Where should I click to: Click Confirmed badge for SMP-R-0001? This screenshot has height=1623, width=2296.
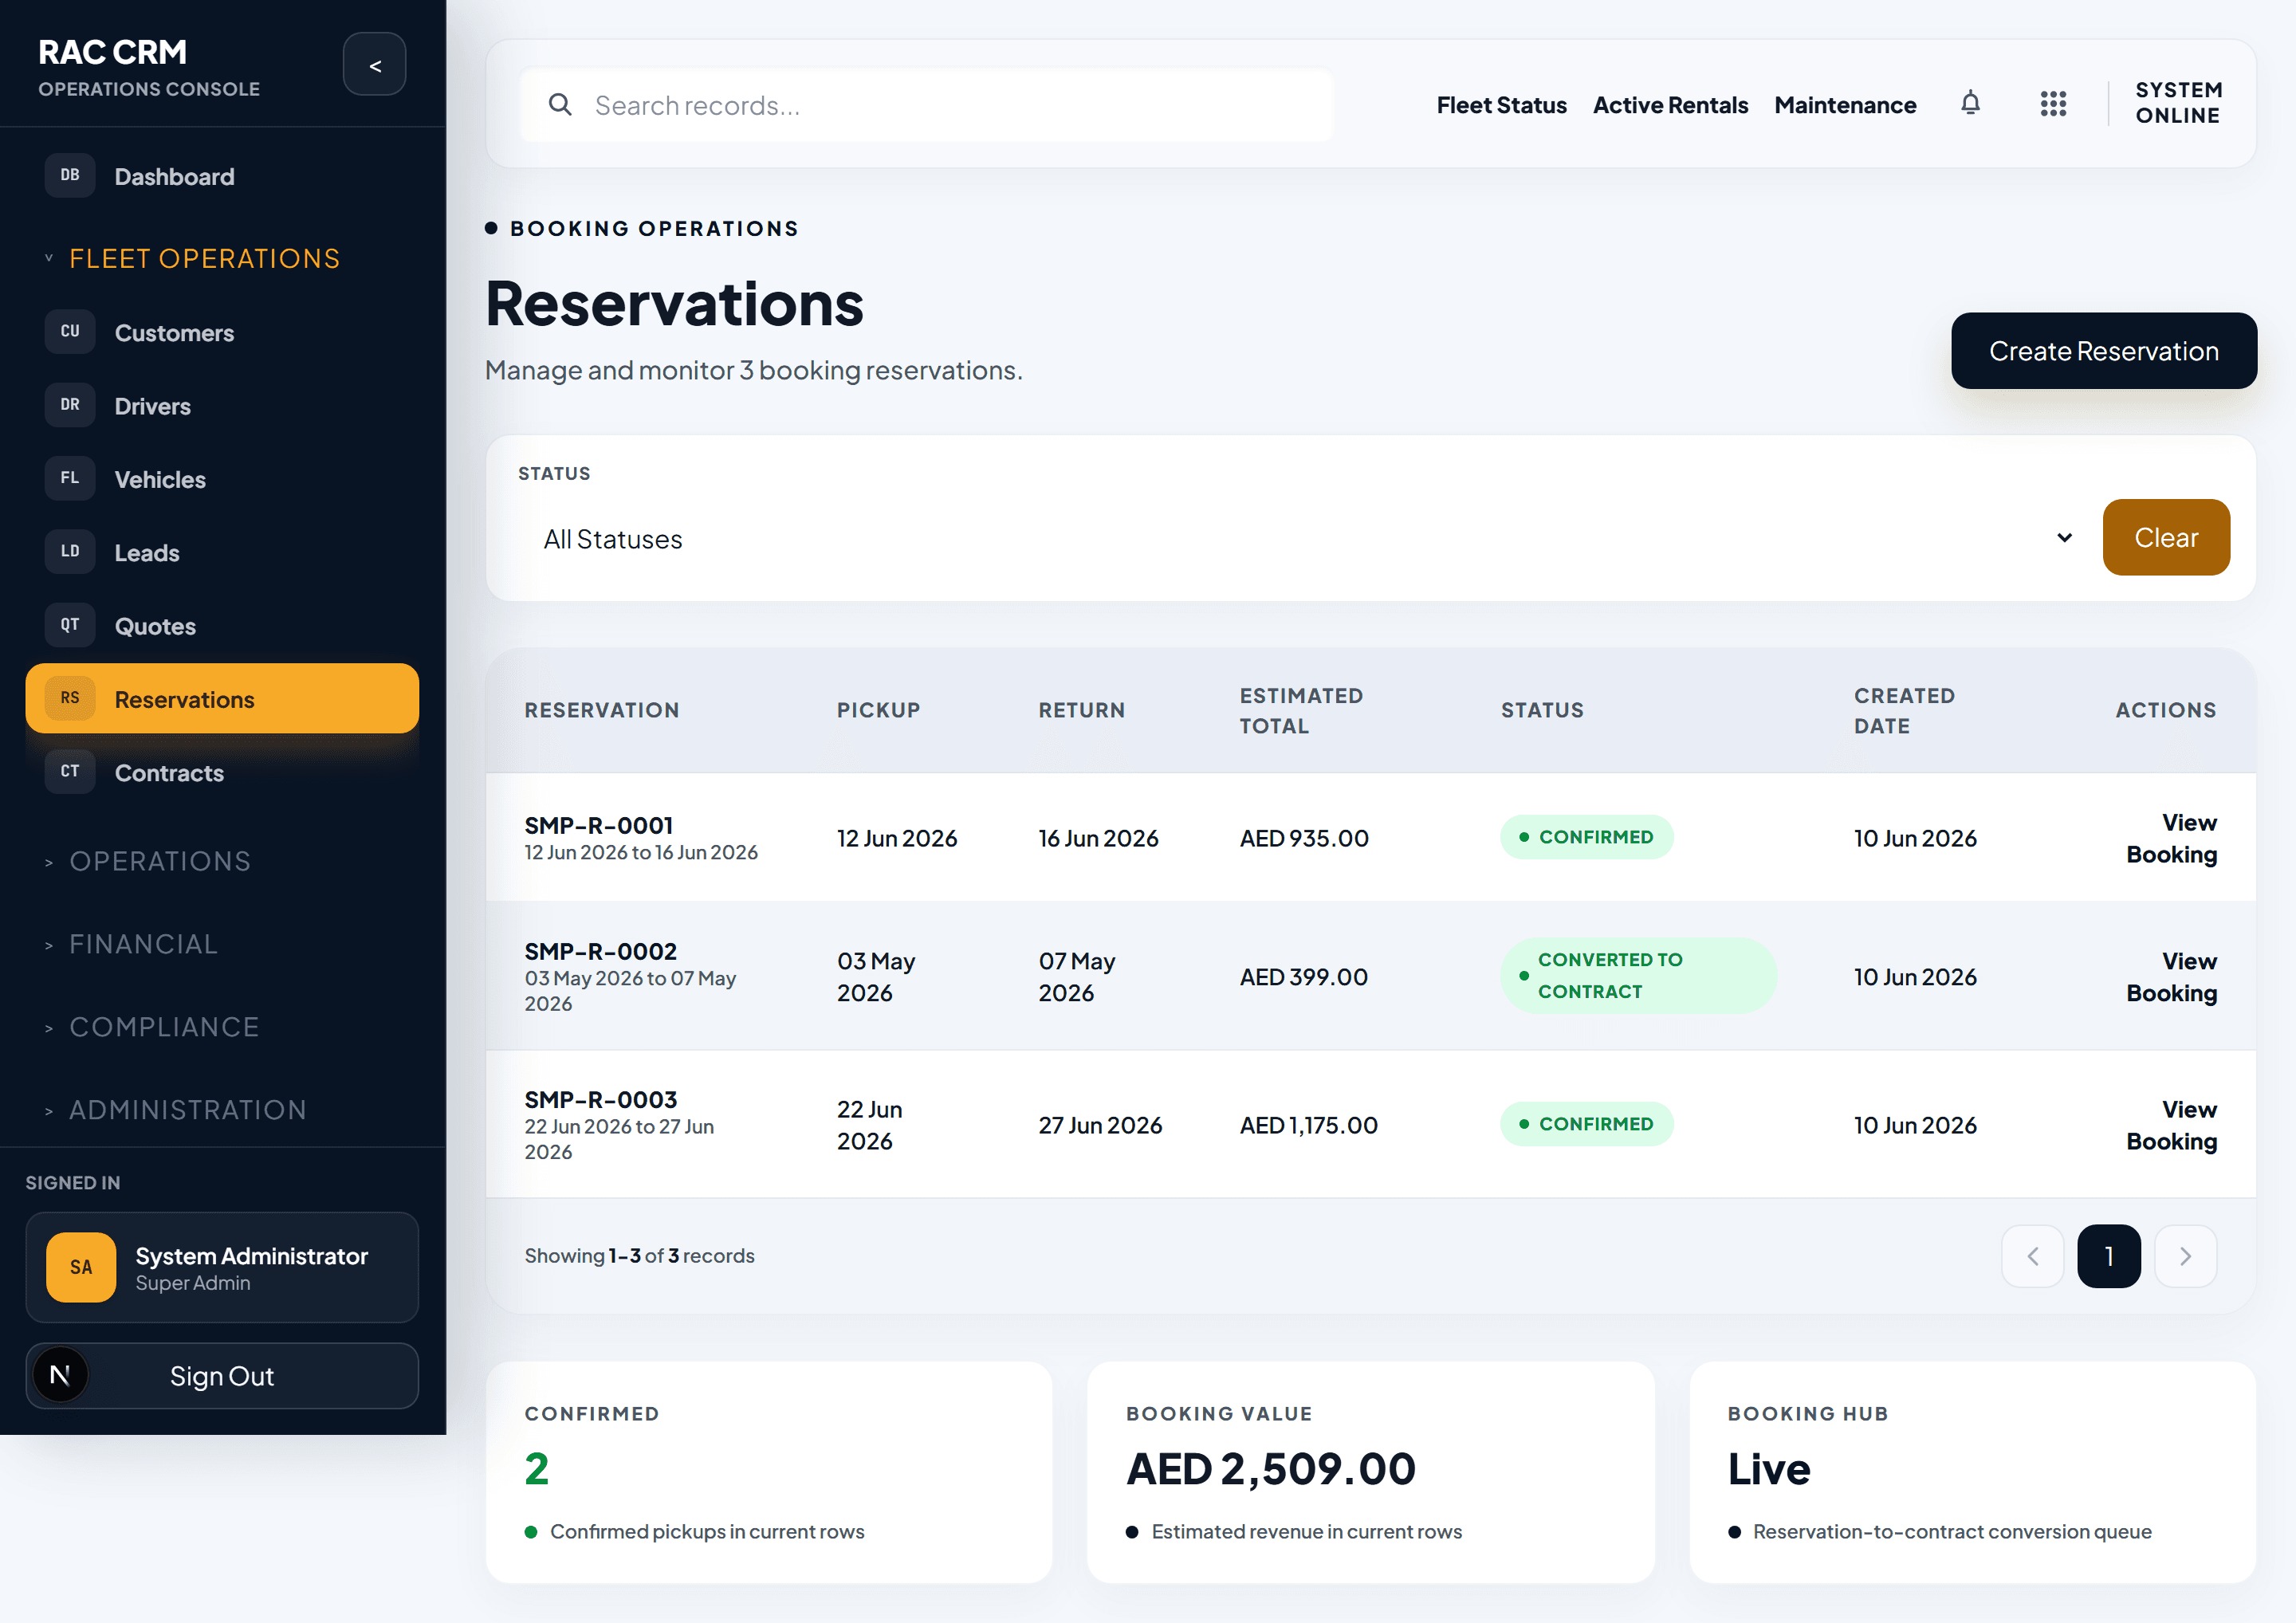point(1586,837)
